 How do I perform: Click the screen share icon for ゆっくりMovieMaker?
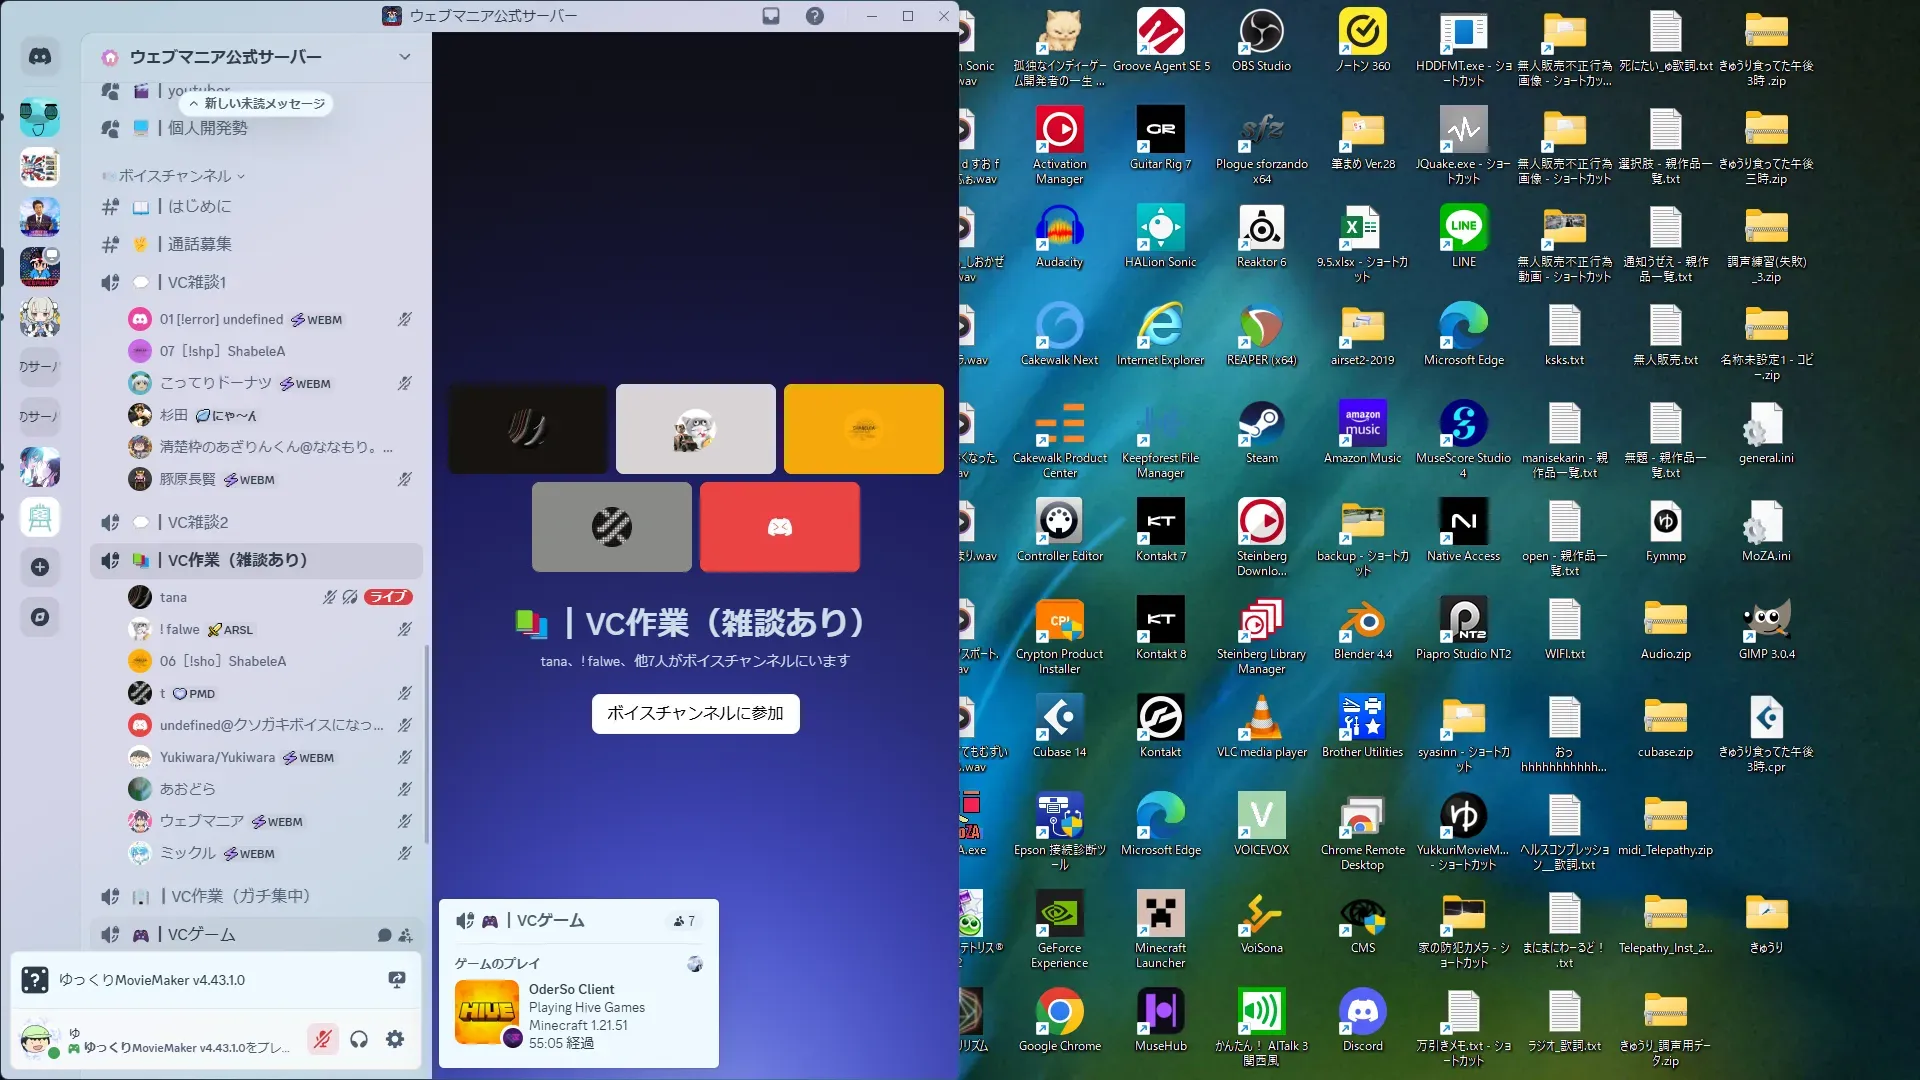coord(397,980)
